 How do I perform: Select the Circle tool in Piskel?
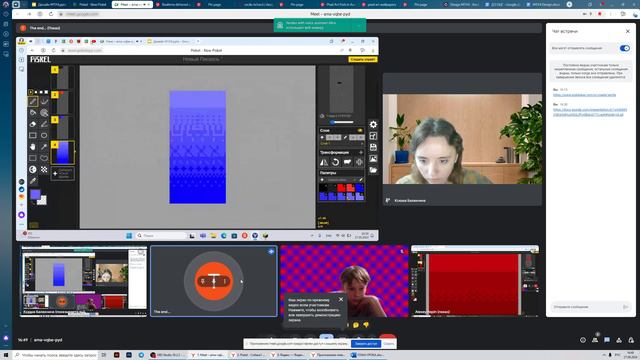pyautogui.click(x=44, y=135)
